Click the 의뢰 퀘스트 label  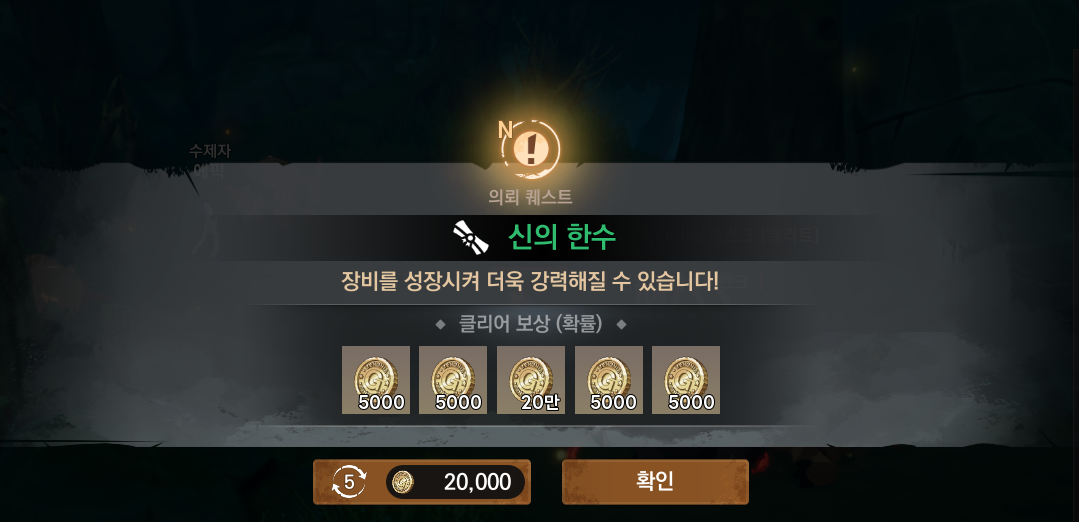pyautogui.click(x=530, y=197)
